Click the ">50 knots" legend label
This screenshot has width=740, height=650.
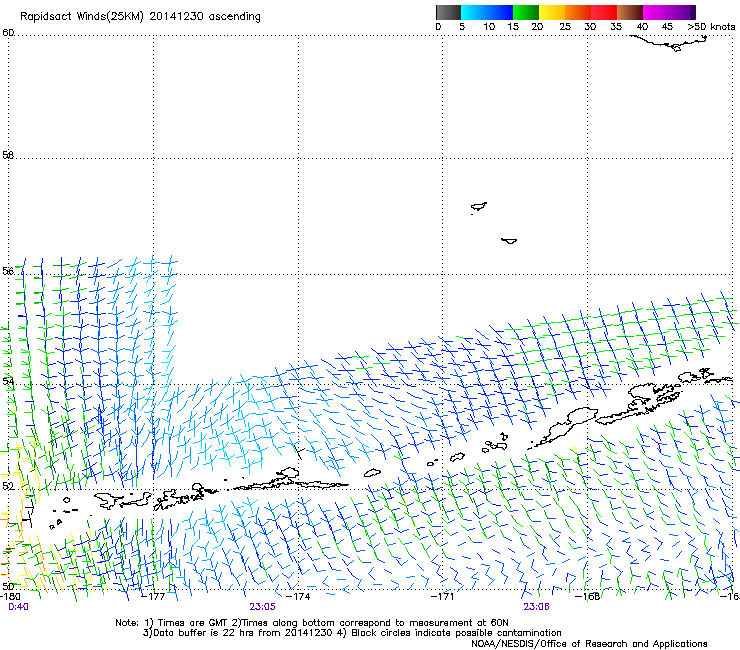(x=711, y=27)
